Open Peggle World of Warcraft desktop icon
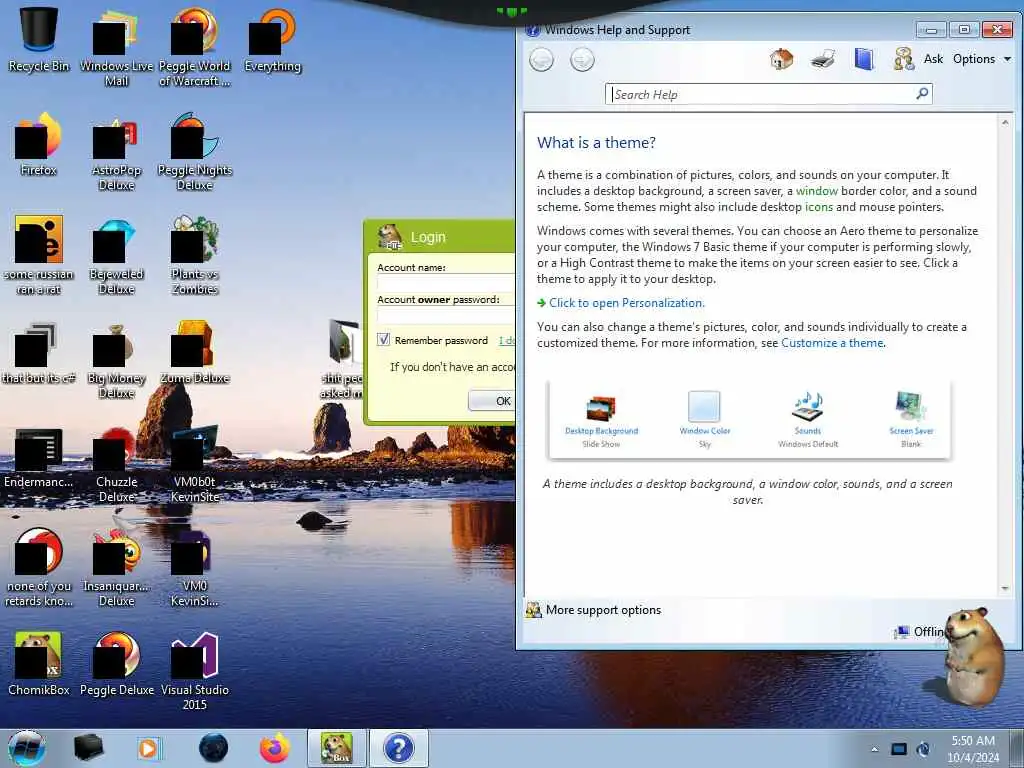The image size is (1024, 768). [195, 46]
